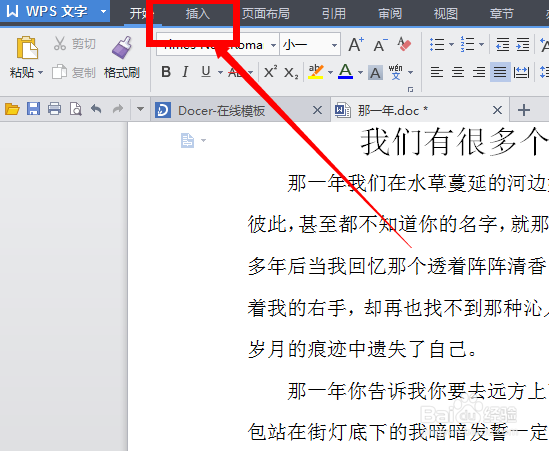Open the font size 小一 dropdown
The image size is (549, 451).
tap(334, 45)
